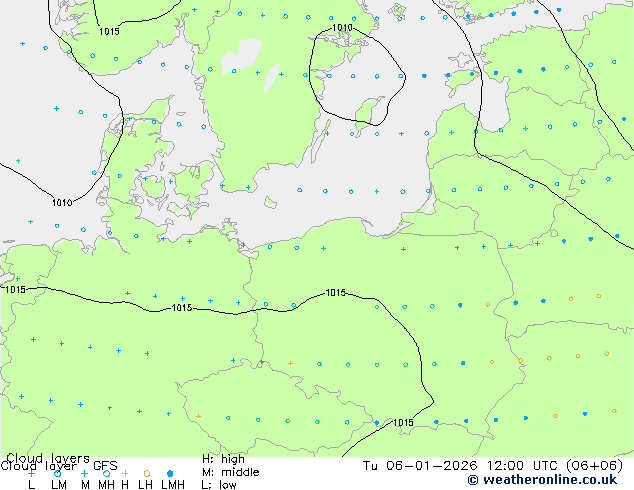Viewport: 634px width, 490px height.
Task: Click the blue circle legend symbol above LM
Action: point(58,473)
